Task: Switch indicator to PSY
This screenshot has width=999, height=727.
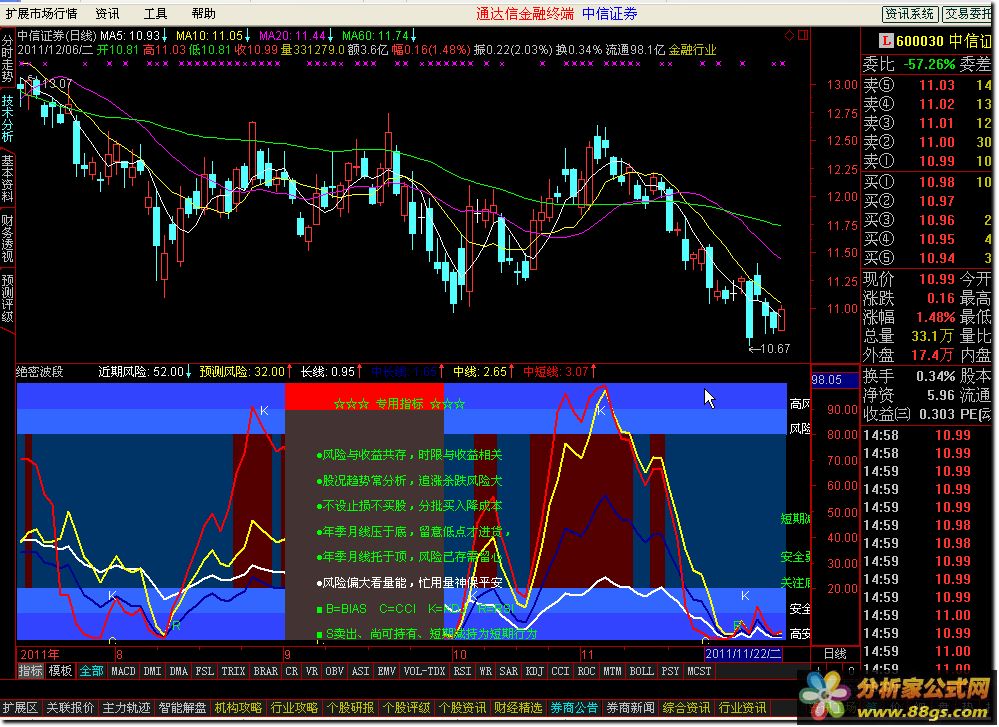Action: [x=670, y=671]
